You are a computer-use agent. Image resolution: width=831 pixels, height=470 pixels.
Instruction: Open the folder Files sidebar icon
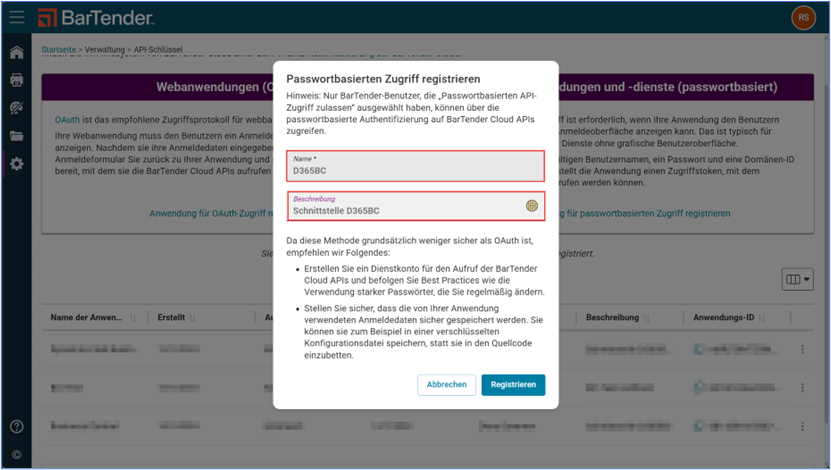pyautogui.click(x=16, y=136)
